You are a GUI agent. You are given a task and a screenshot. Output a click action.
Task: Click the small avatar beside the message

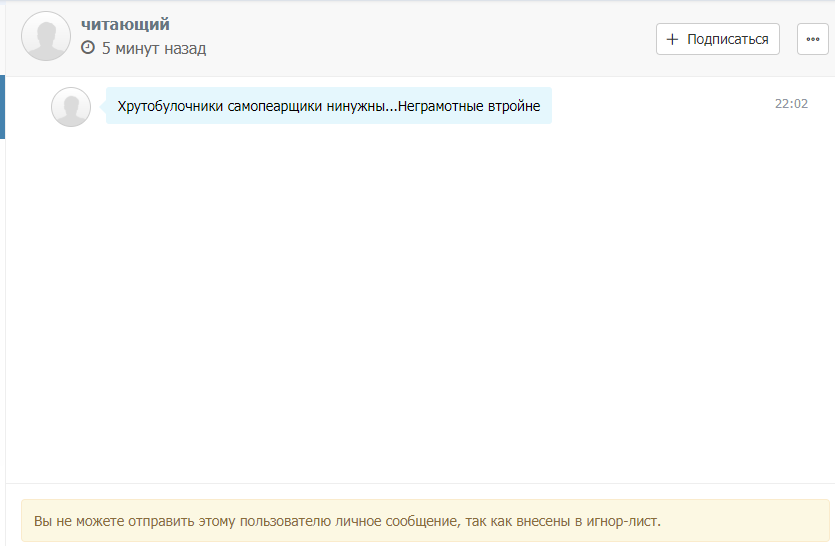click(x=70, y=107)
